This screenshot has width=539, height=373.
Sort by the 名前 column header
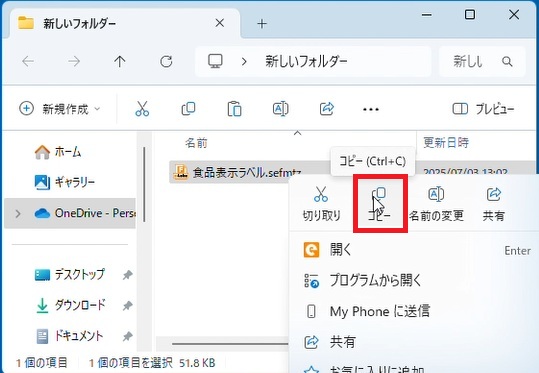196,142
